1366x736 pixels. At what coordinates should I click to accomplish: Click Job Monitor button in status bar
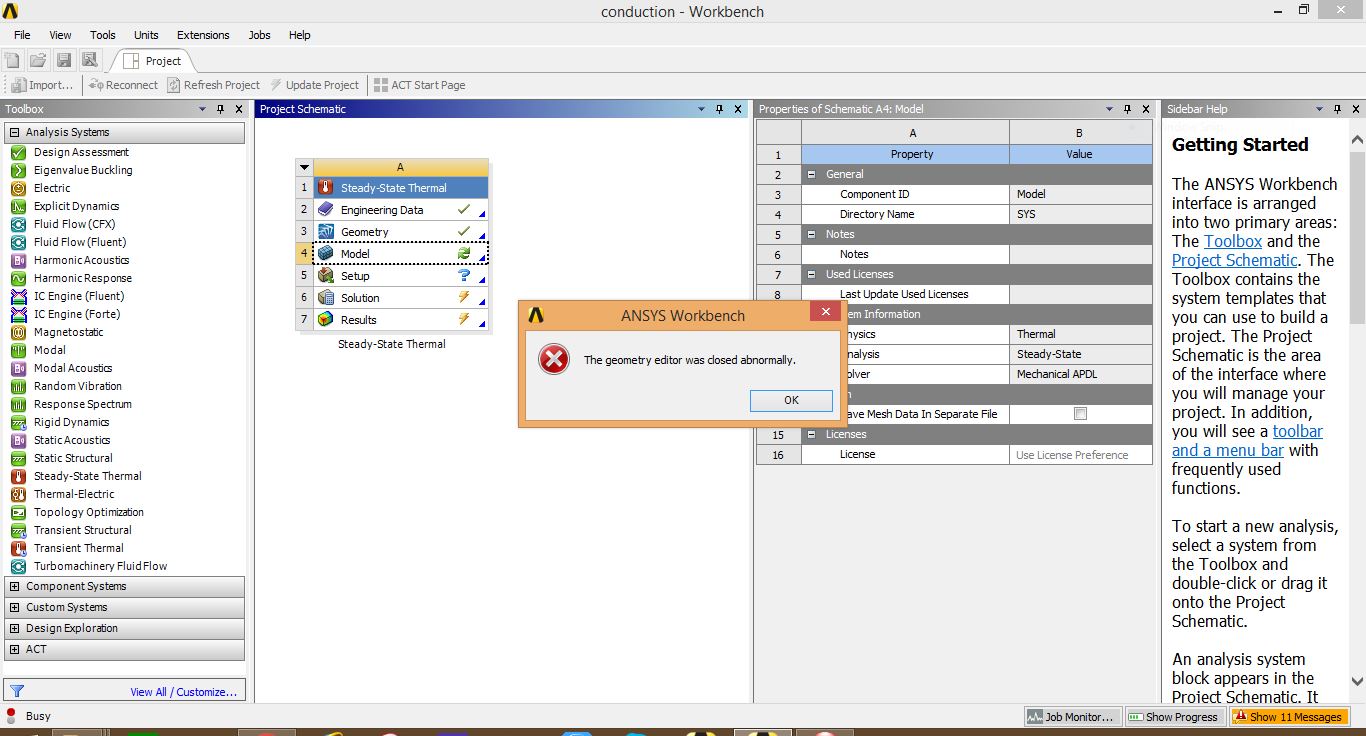point(1071,717)
